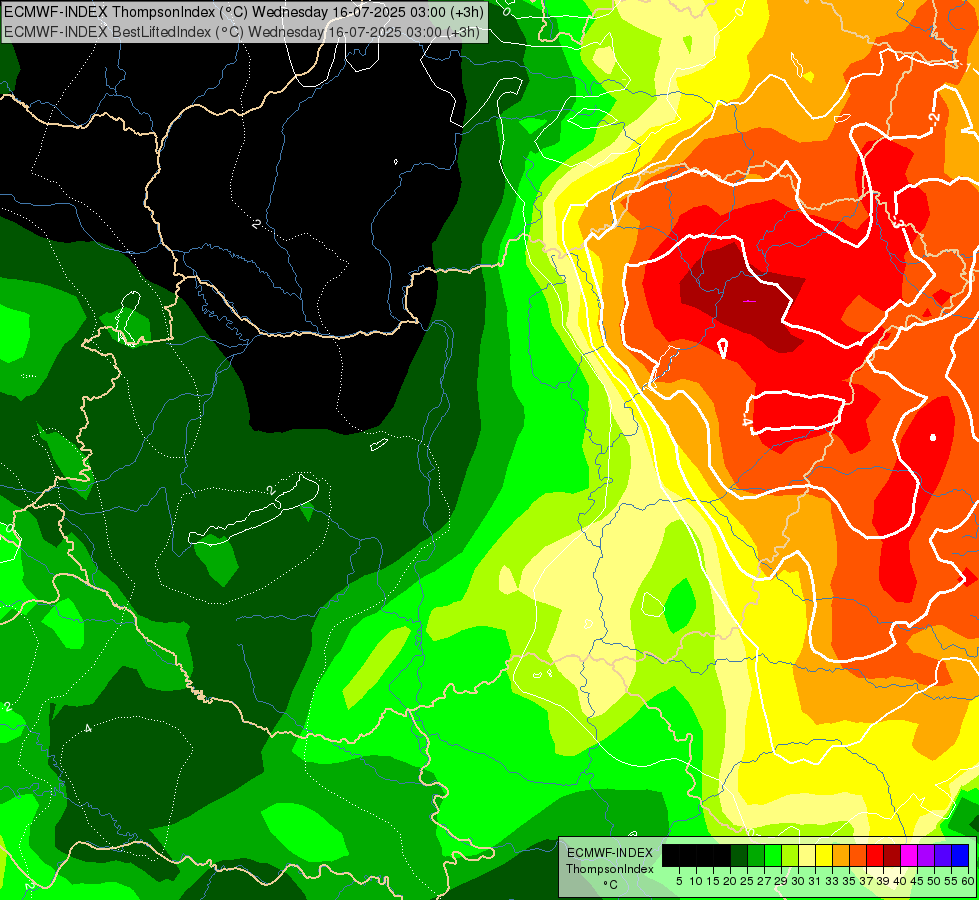Viewport: 979px width, 900px height.
Task: Click legend tick label 33
Action: click(833, 881)
